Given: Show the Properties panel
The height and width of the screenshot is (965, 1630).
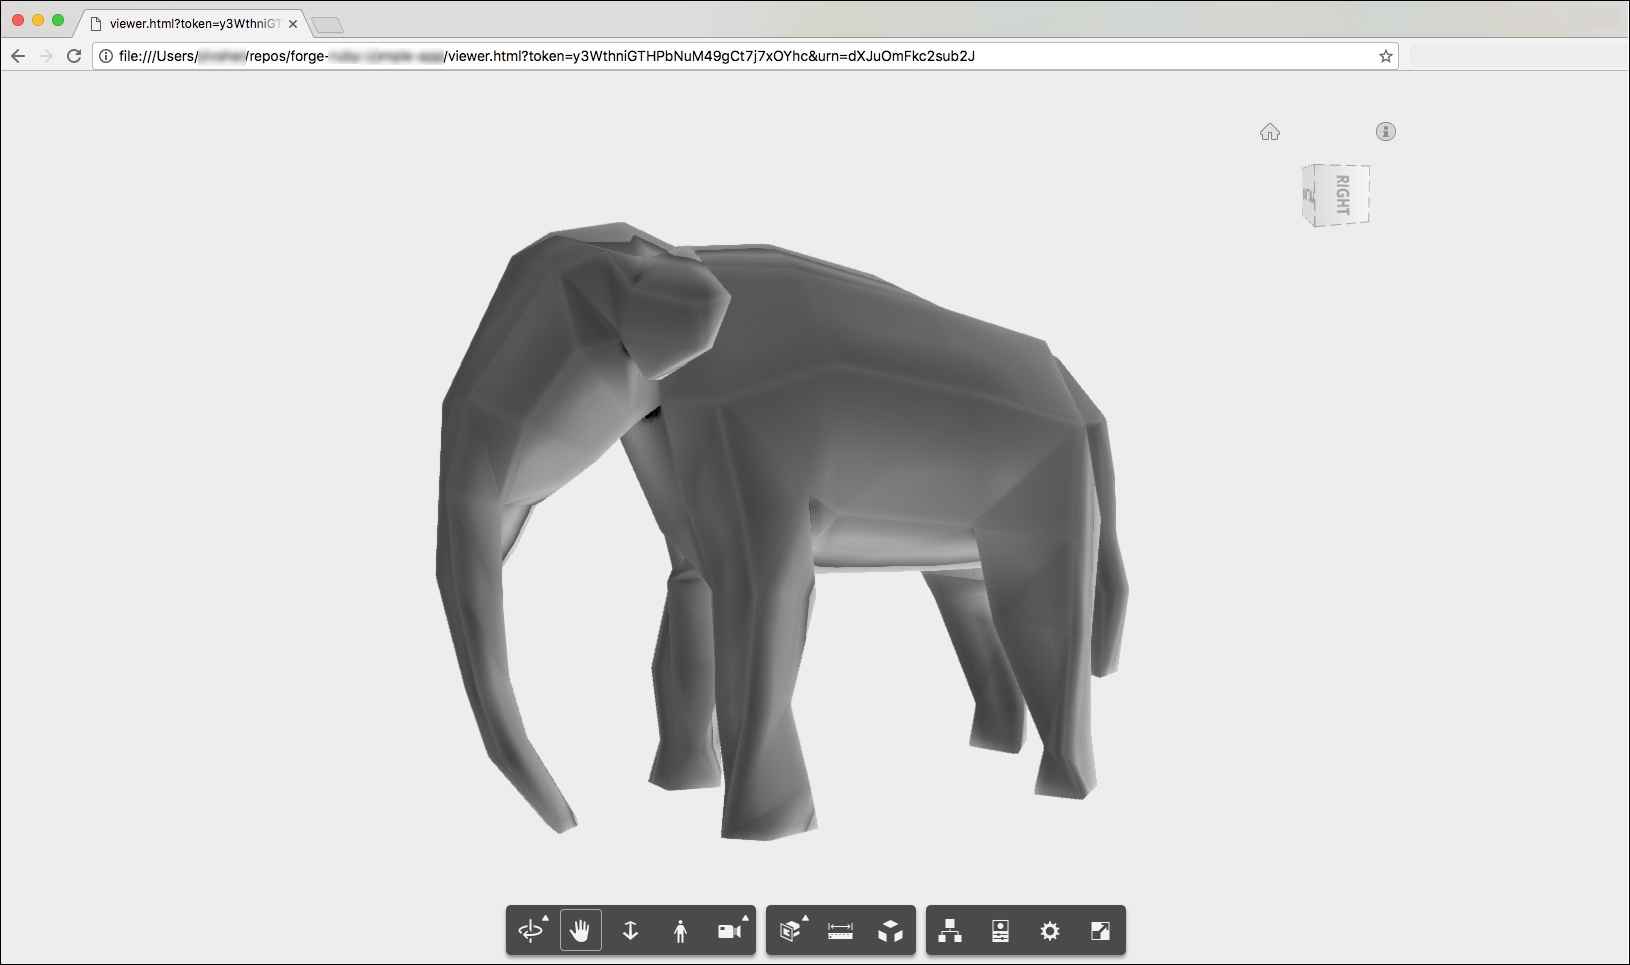Looking at the screenshot, I should (x=1000, y=931).
